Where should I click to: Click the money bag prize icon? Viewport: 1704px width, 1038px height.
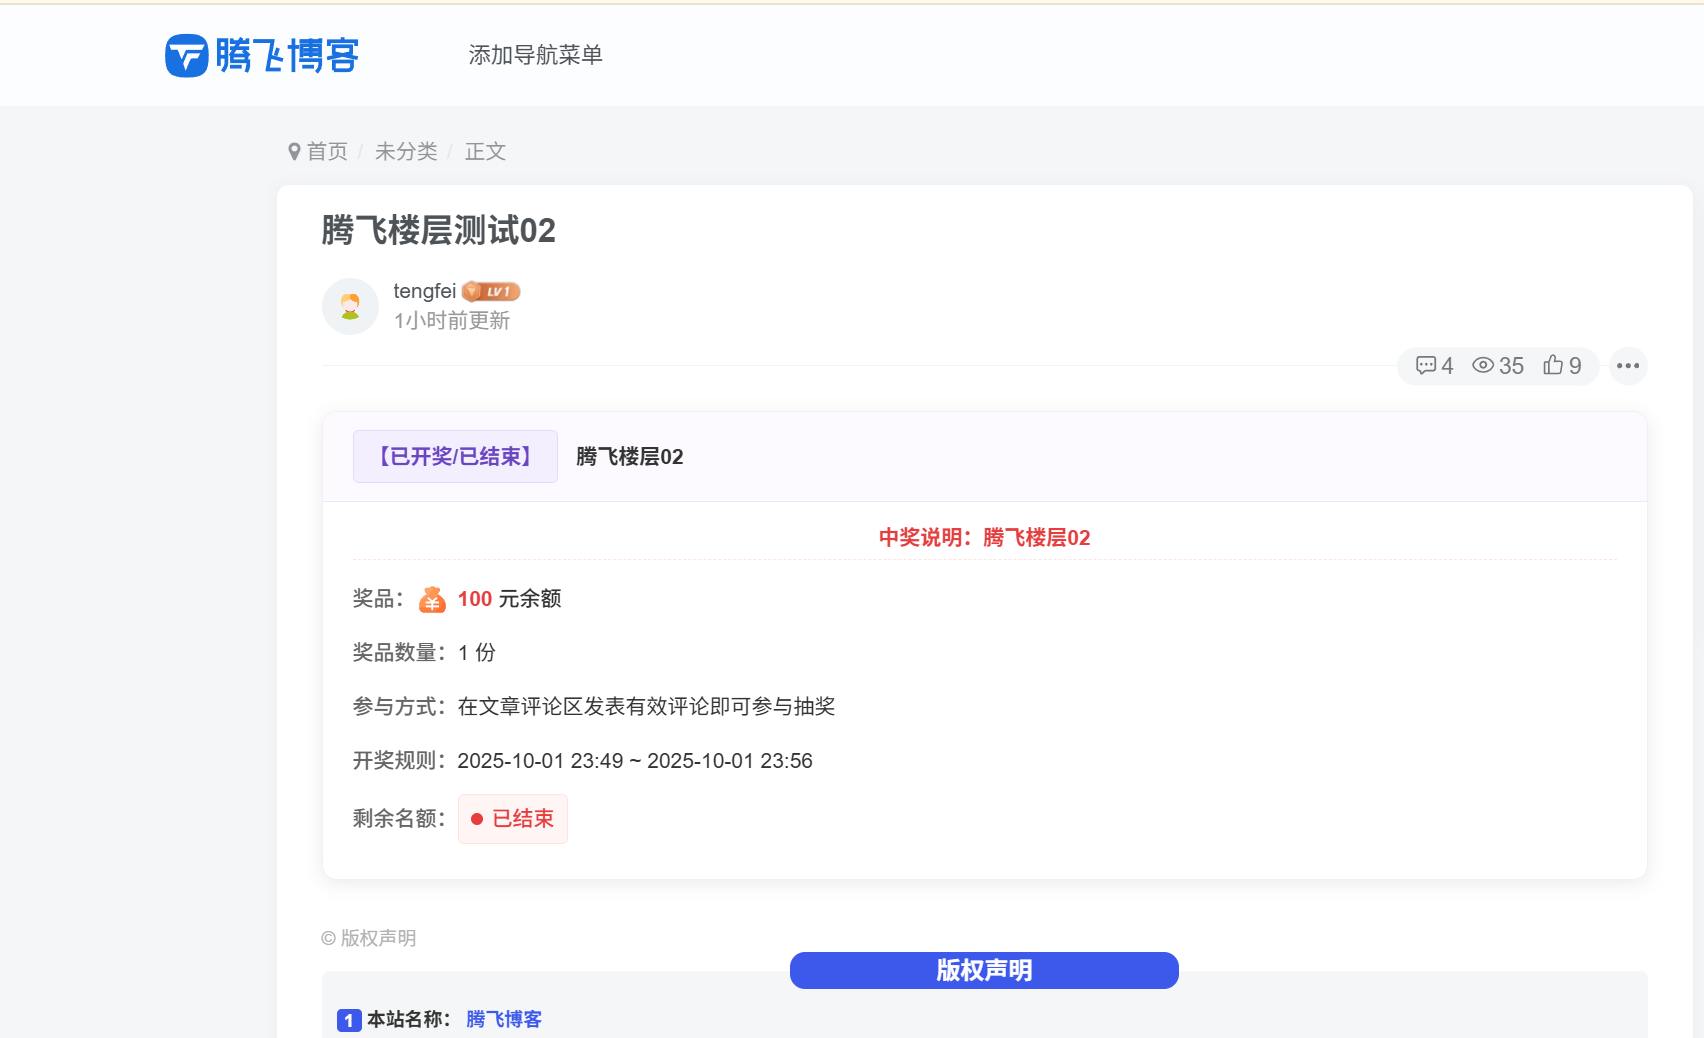[430, 598]
